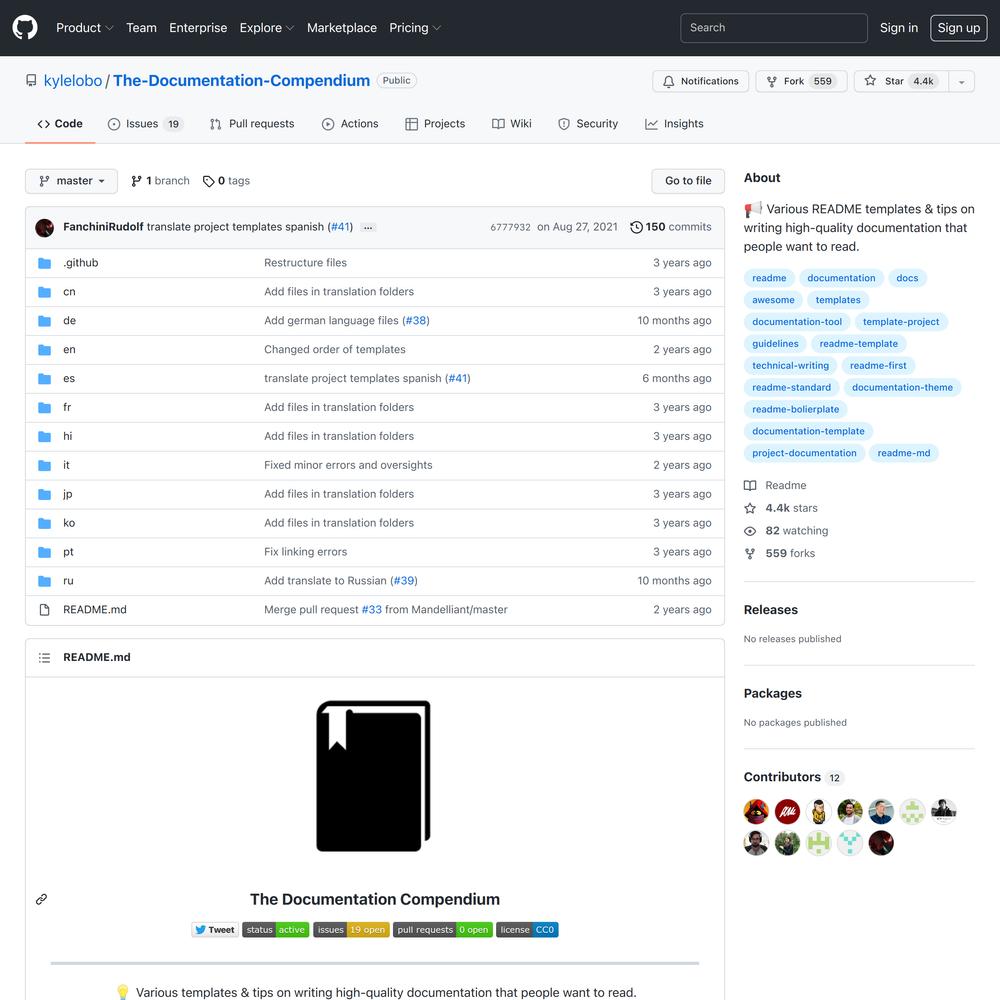Star the repository
The height and width of the screenshot is (1000, 1000).
coord(901,81)
